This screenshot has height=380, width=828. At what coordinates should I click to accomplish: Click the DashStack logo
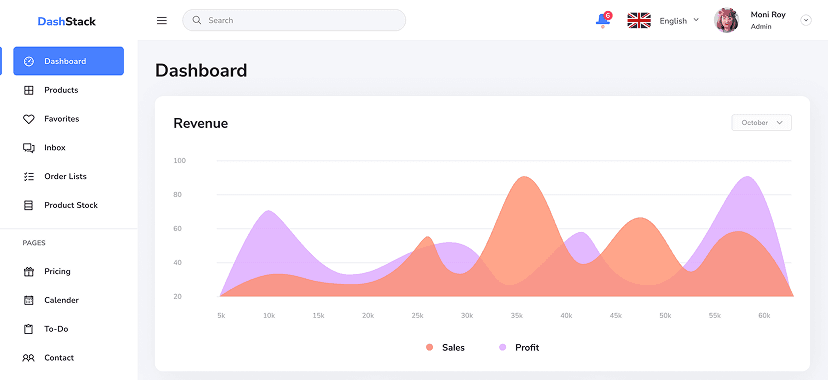tap(67, 22)
